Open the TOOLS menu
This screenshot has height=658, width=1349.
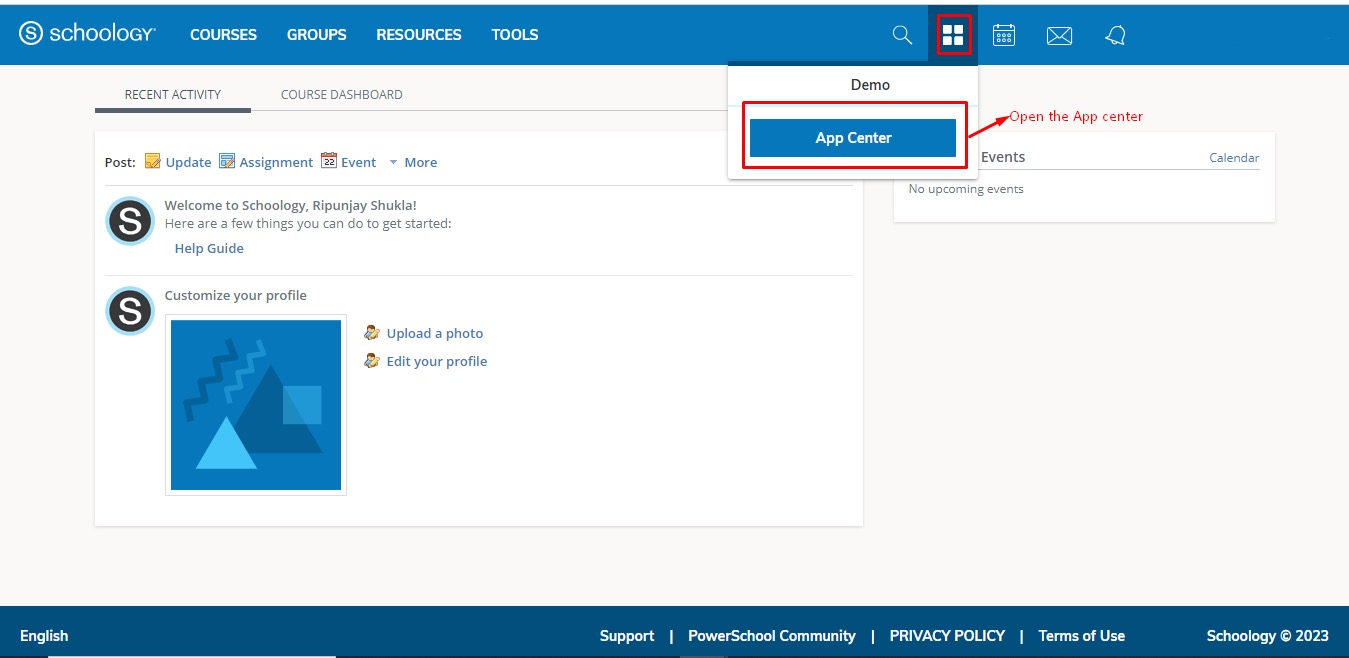(515, 34)
